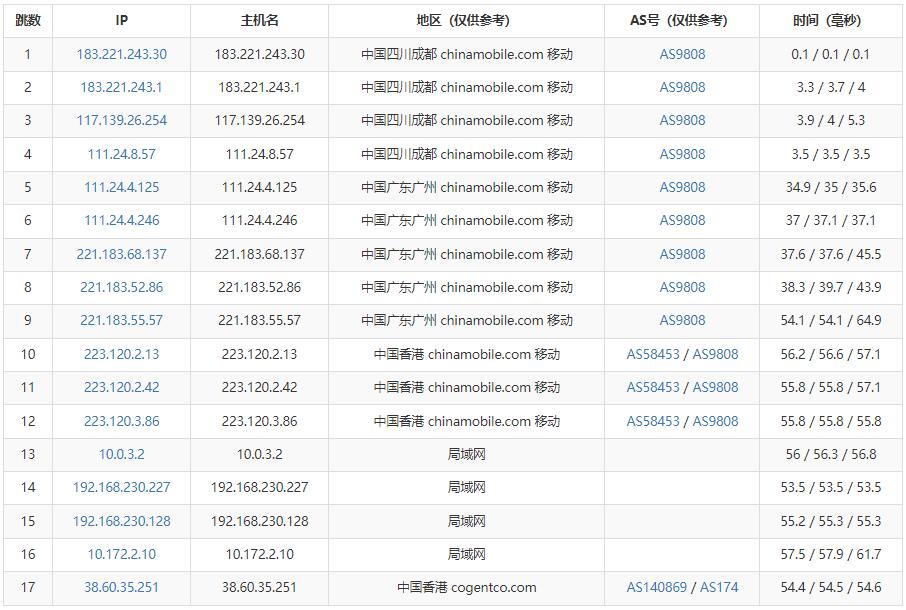
Task: Select hostname cell 221.183.55.57
Action: (x=259, y=320)
